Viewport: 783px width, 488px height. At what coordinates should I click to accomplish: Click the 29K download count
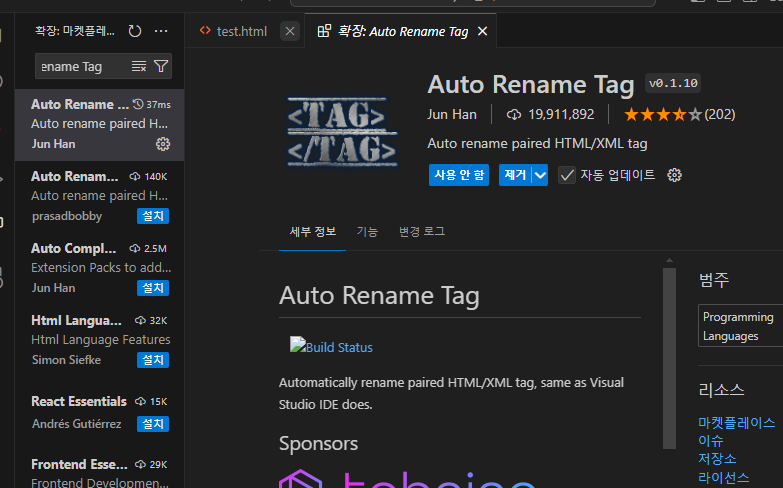158,465
